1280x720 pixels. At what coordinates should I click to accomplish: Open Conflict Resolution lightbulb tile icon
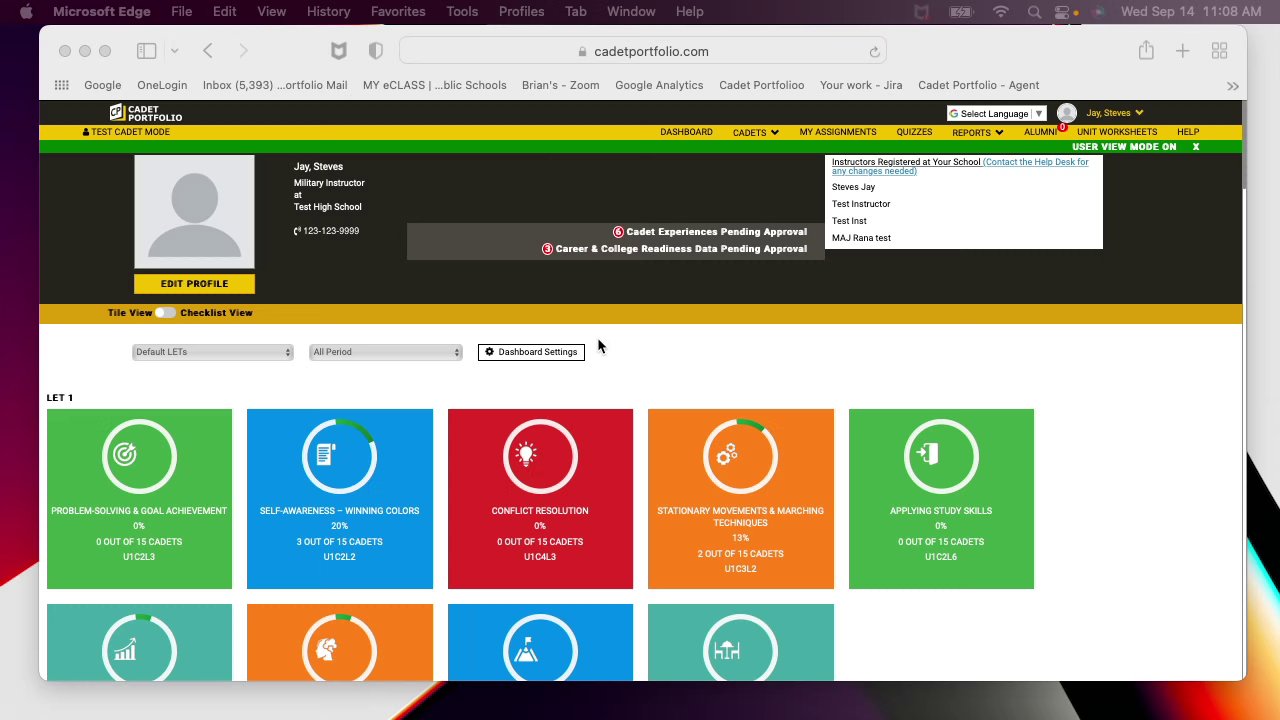526,455
